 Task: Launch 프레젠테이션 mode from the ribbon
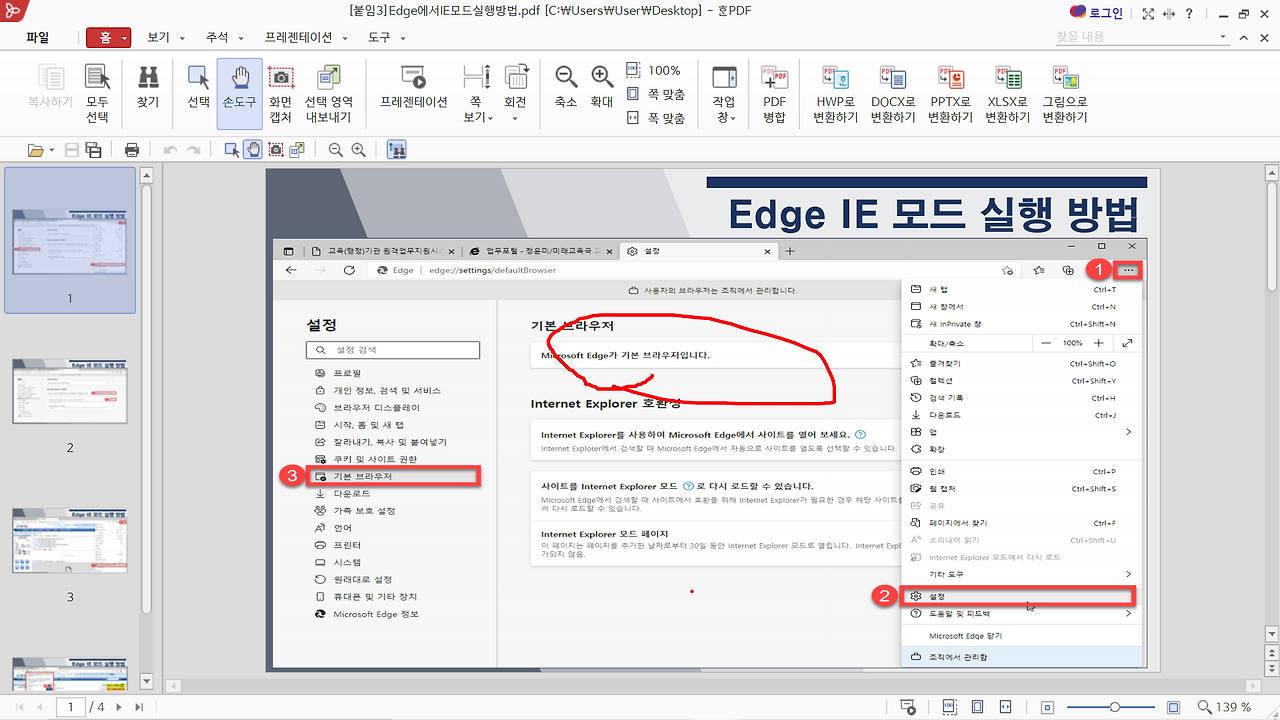pyautogui.click(x=414, y=87)
